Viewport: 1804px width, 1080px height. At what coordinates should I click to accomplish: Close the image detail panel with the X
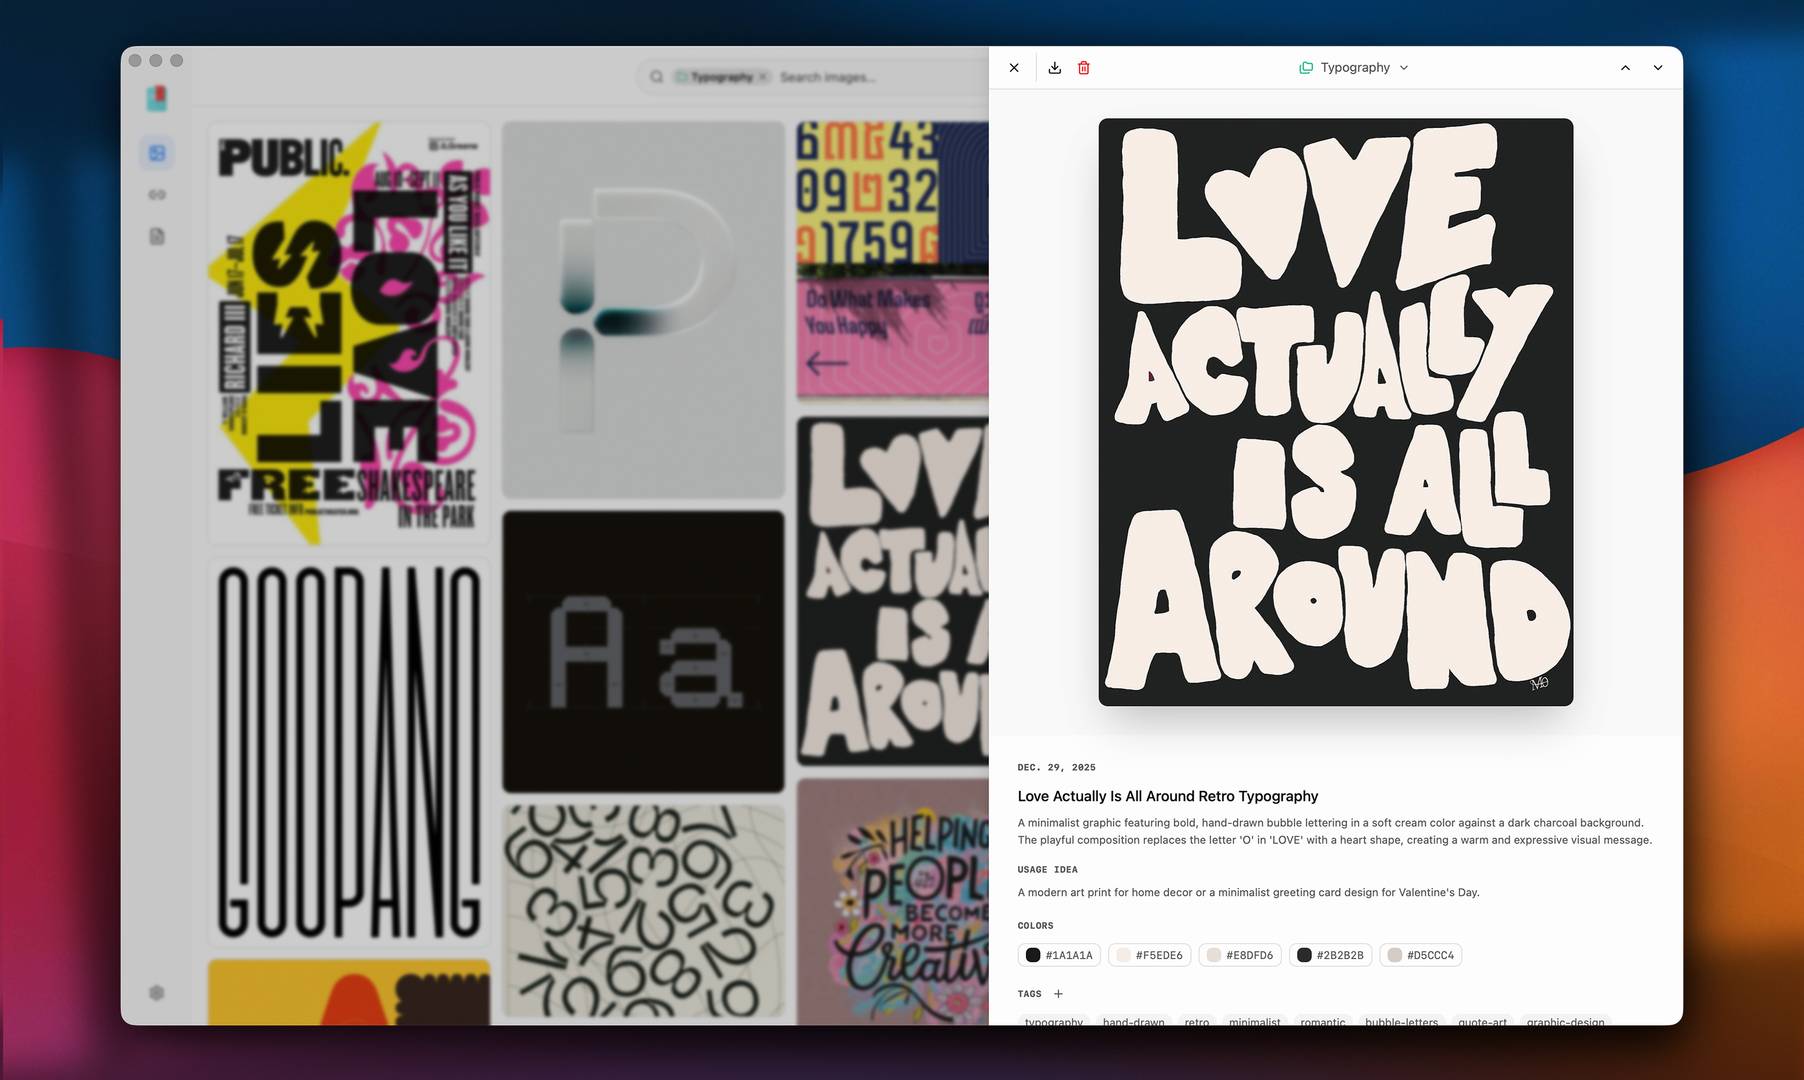pos(1014,68)
